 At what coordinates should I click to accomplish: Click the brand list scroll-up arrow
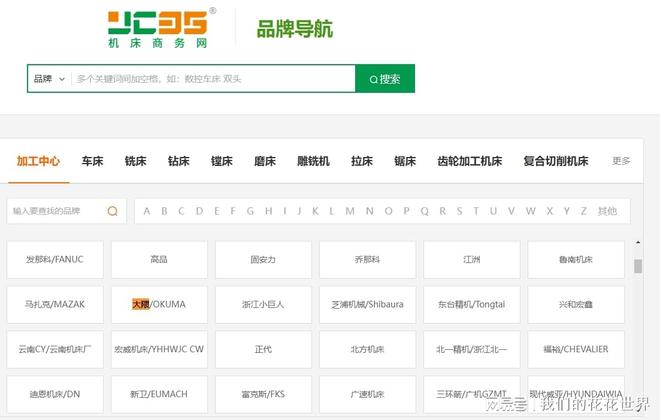pyautogui.click(x=638, y=243)
